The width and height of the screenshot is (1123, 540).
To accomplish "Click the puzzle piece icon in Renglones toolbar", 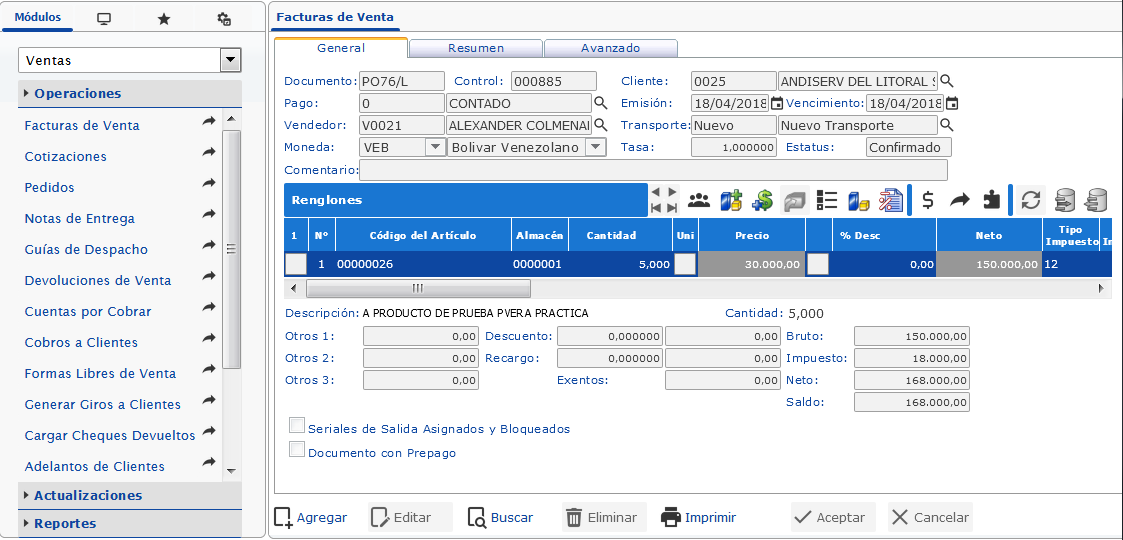I will [991, 200].
